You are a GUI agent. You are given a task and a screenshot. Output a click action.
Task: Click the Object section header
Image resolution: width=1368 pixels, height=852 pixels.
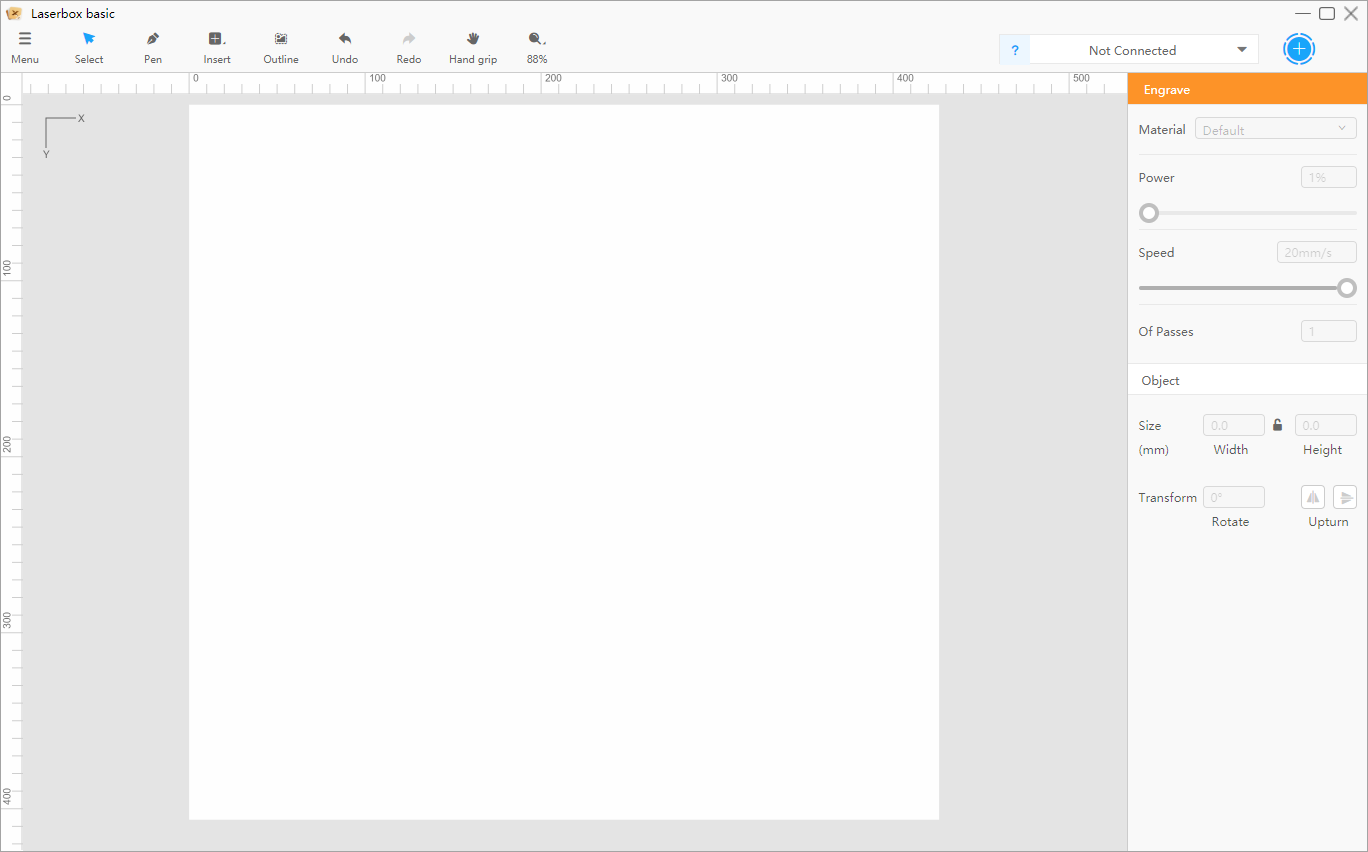pyautogui.click(x=1247, y=380)
